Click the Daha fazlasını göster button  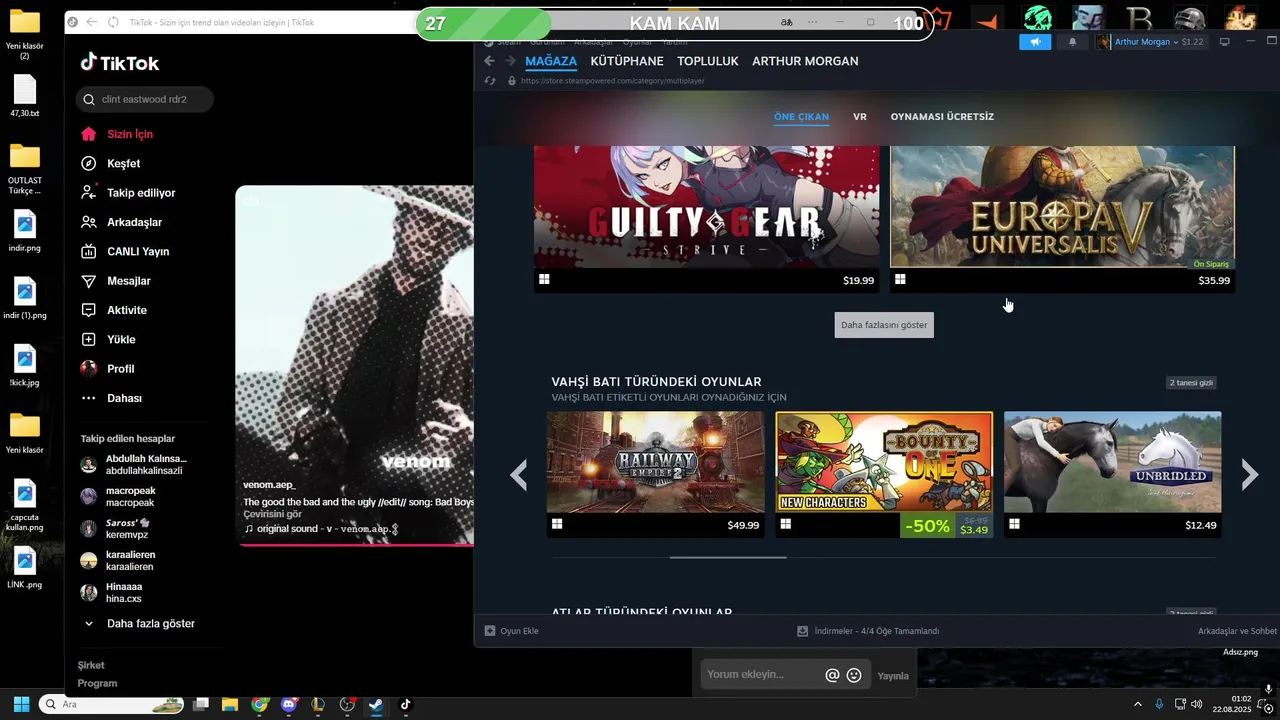pyautogui.click(x=884, y=325)
